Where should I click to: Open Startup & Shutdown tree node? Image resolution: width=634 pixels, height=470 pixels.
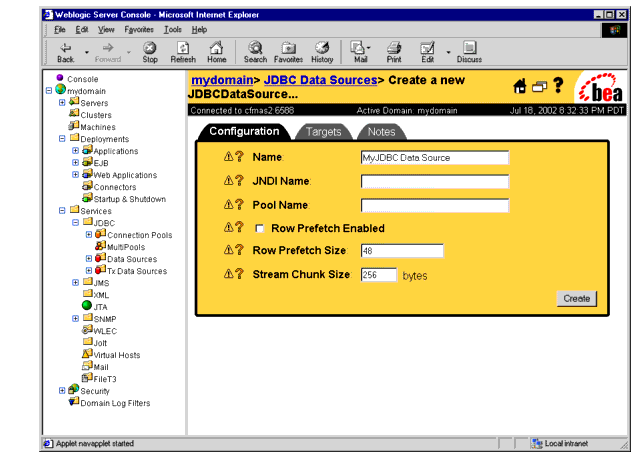coord(129,199)
